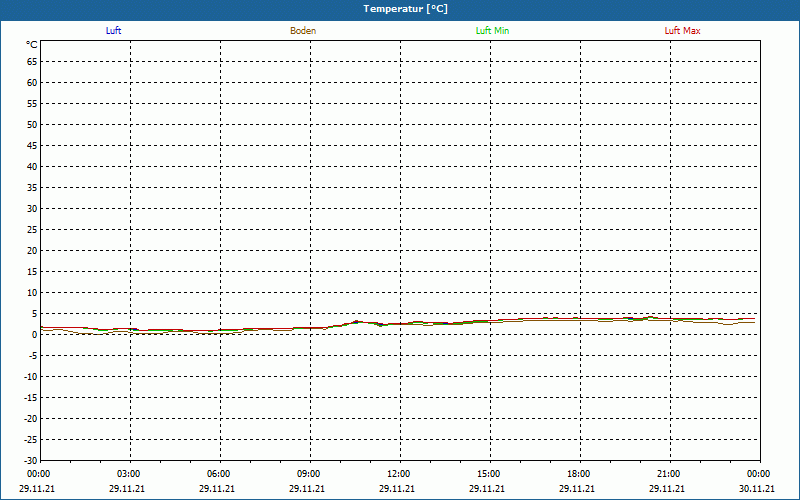
Task: Click the '15:00' time axis label
Action: point(489,474)
